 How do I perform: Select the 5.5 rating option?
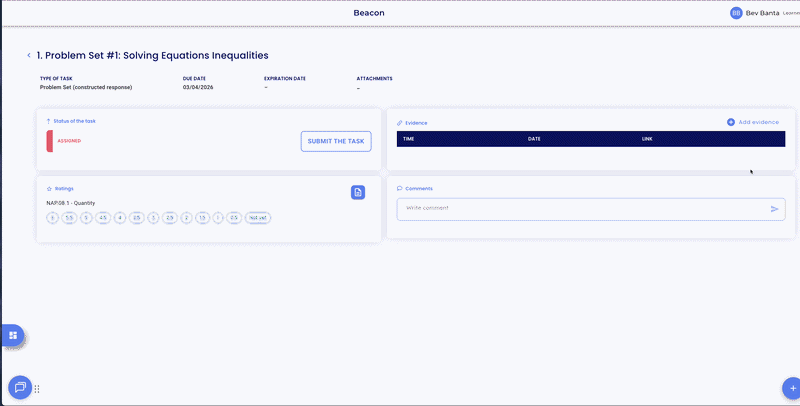coord(69,217)
